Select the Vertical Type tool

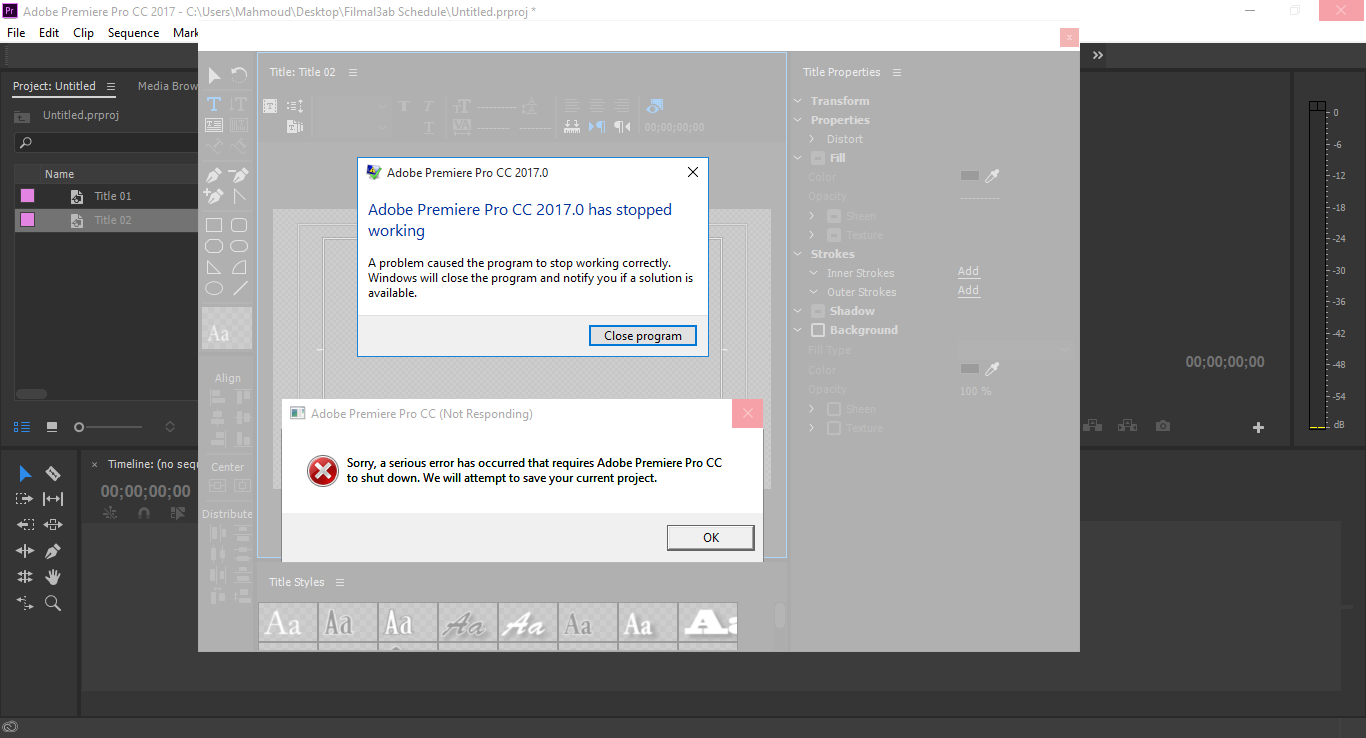point(238,104)
